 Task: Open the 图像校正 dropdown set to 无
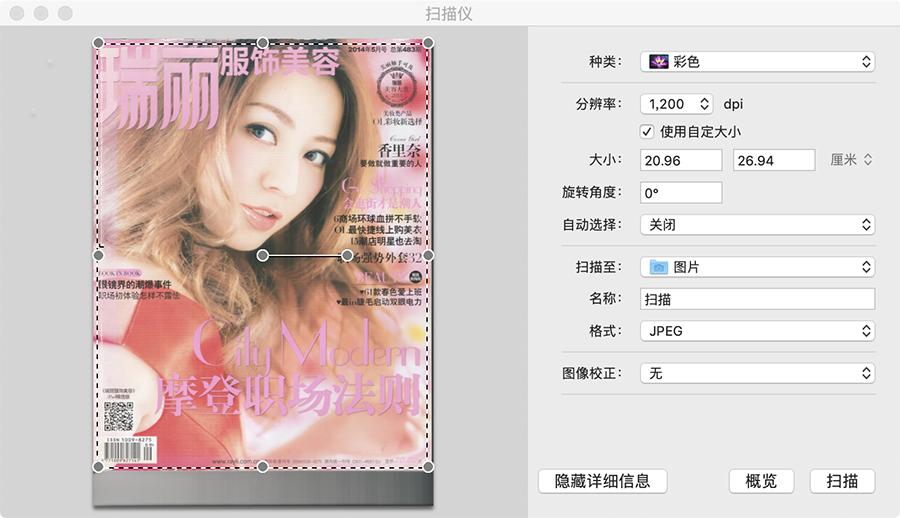757,373
